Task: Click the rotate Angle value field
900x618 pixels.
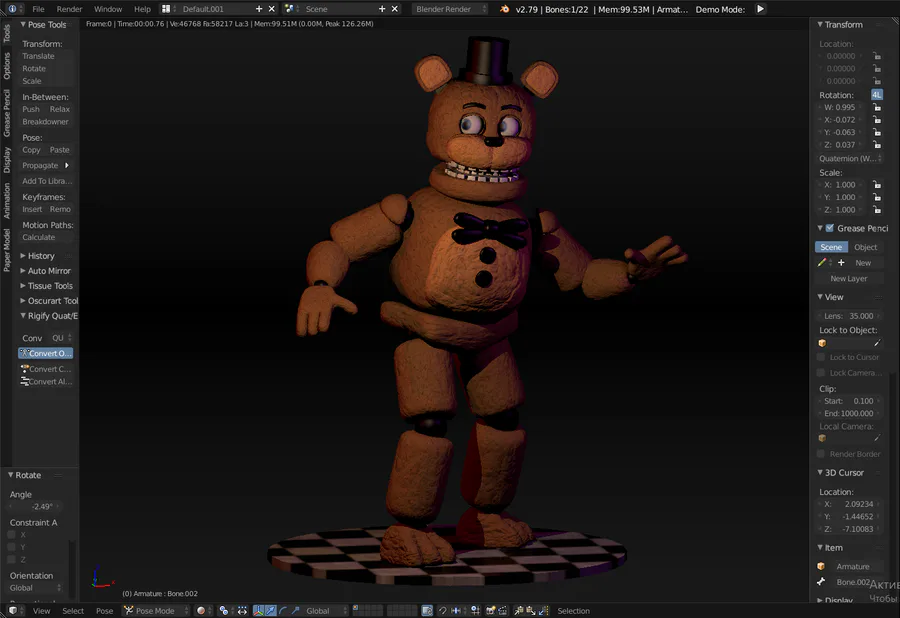Action: (x=36, y=507)
